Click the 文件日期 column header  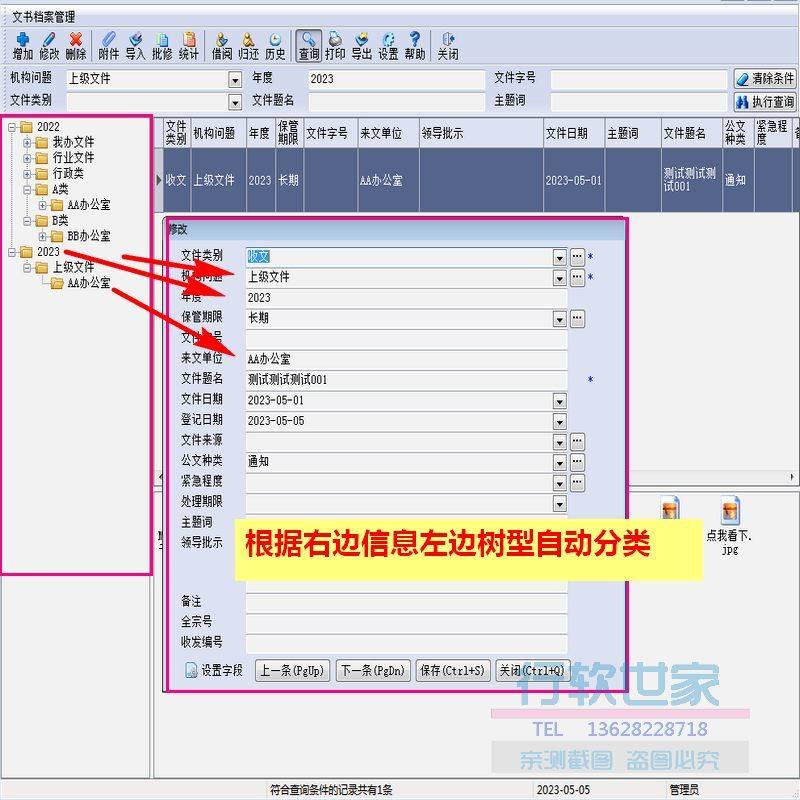point(573,133)
